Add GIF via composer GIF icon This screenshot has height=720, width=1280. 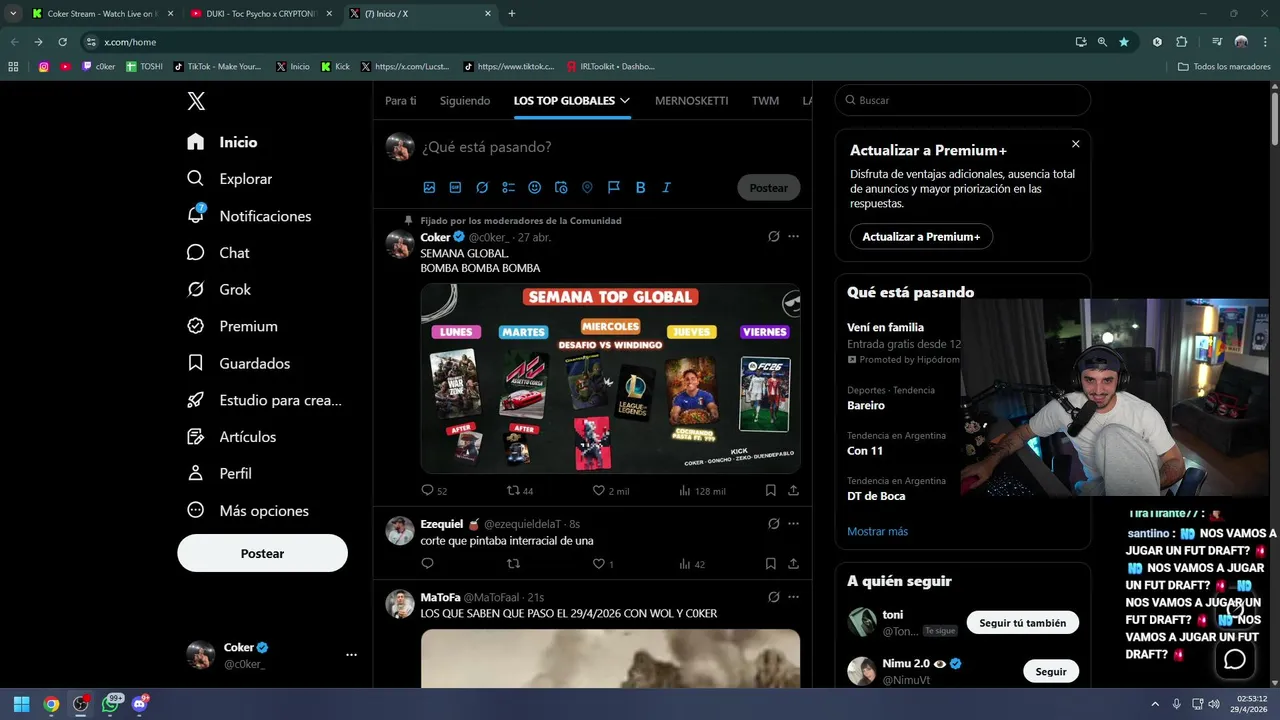455,187
